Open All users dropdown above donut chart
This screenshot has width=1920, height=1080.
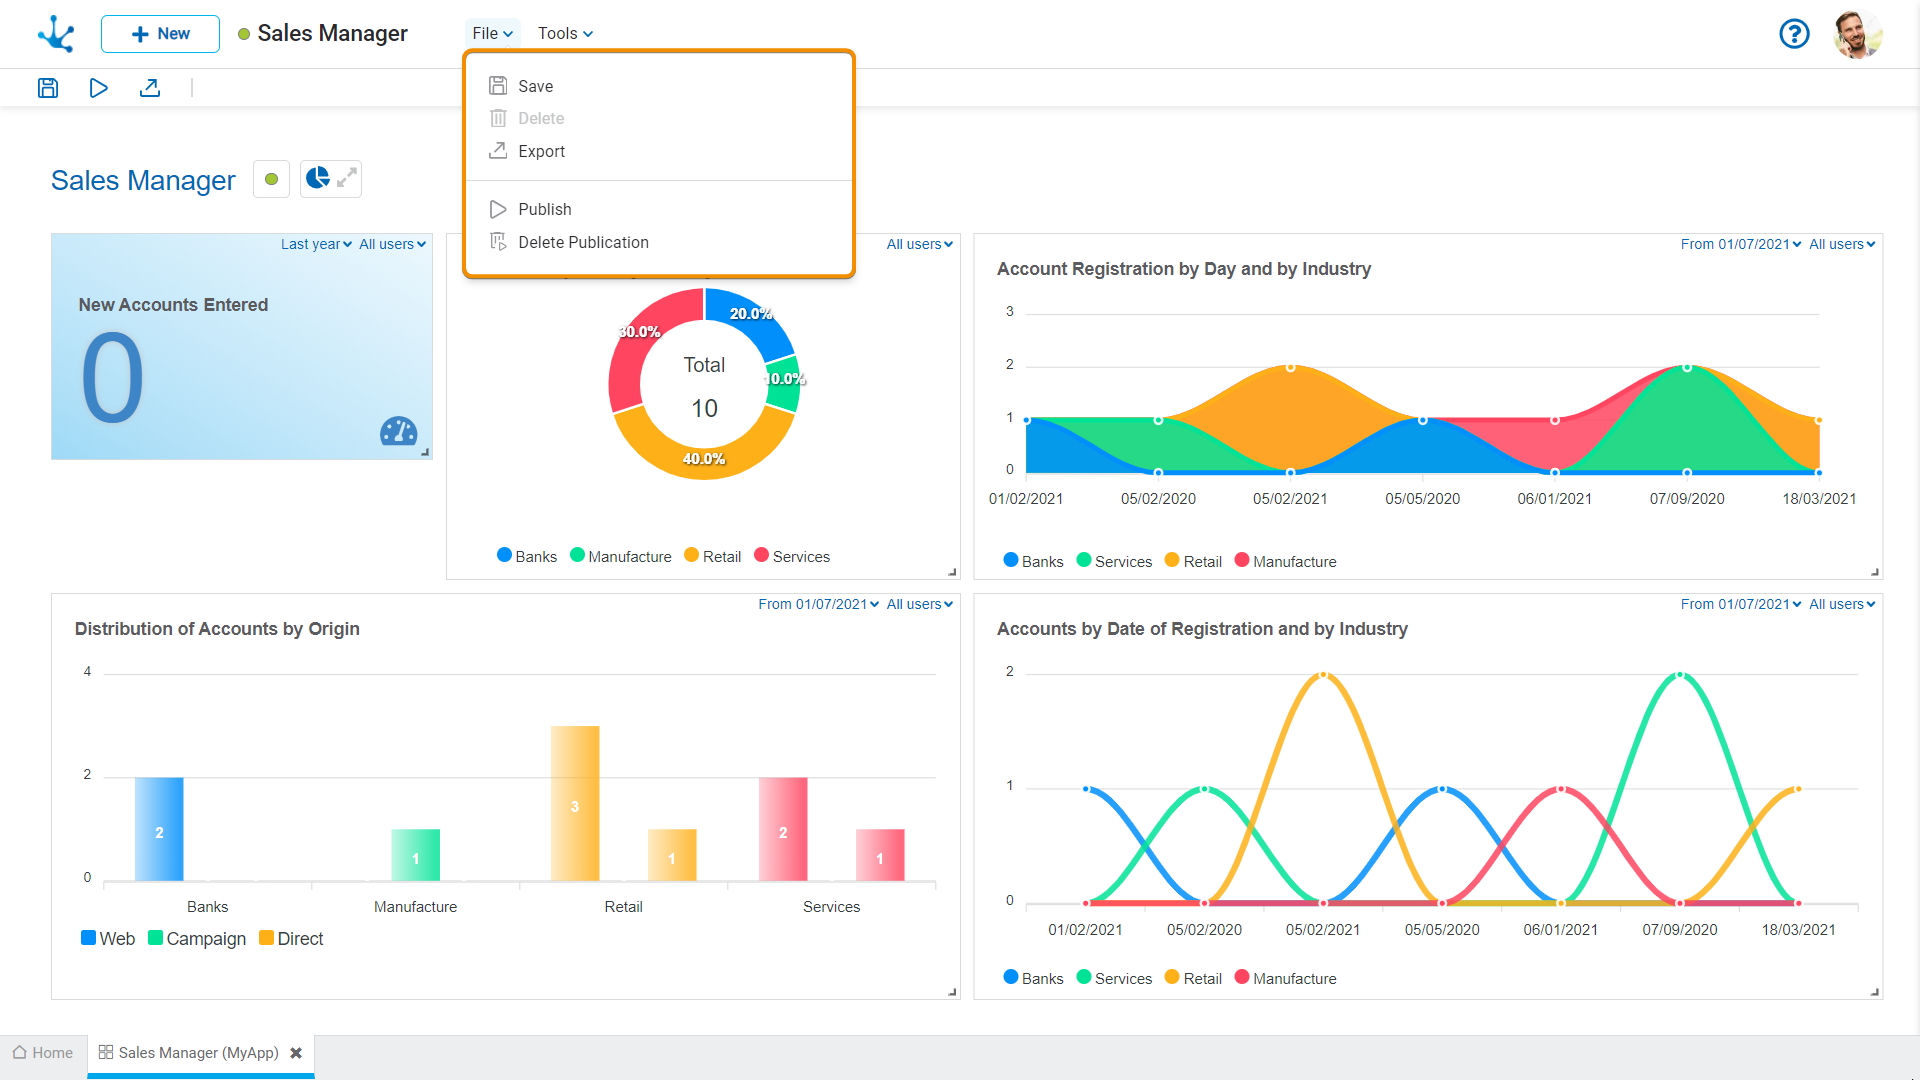click(919, 244)
